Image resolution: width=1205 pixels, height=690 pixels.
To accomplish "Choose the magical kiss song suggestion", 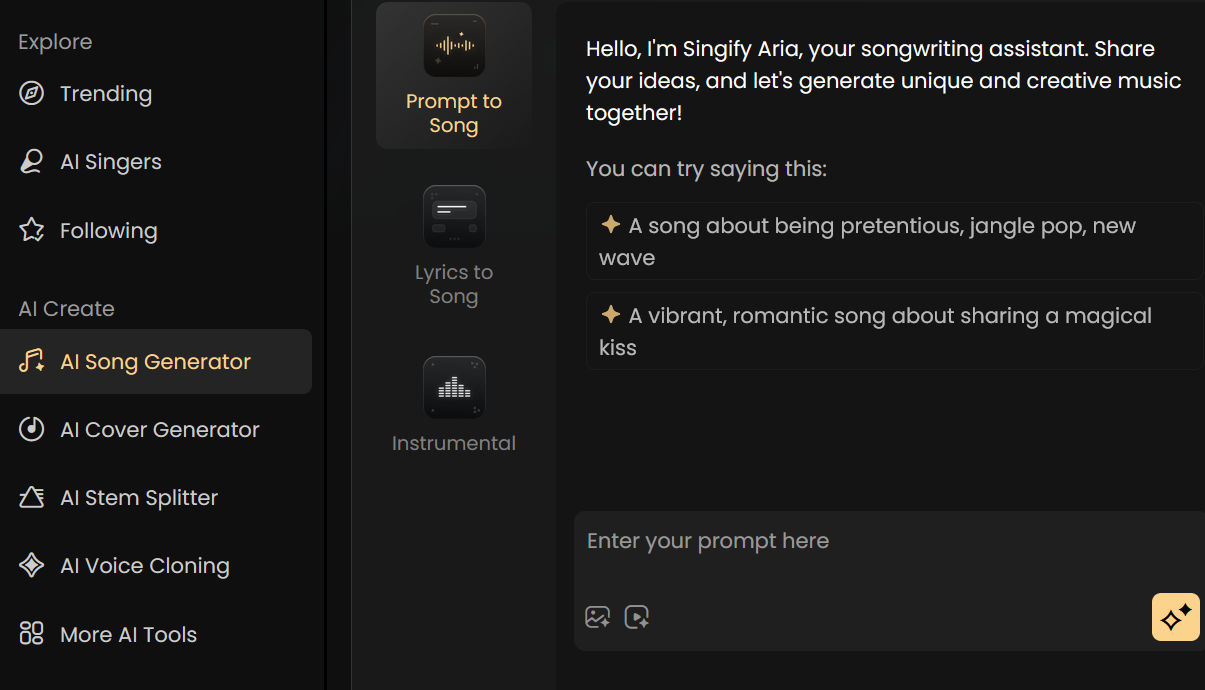I will (895, 331).
